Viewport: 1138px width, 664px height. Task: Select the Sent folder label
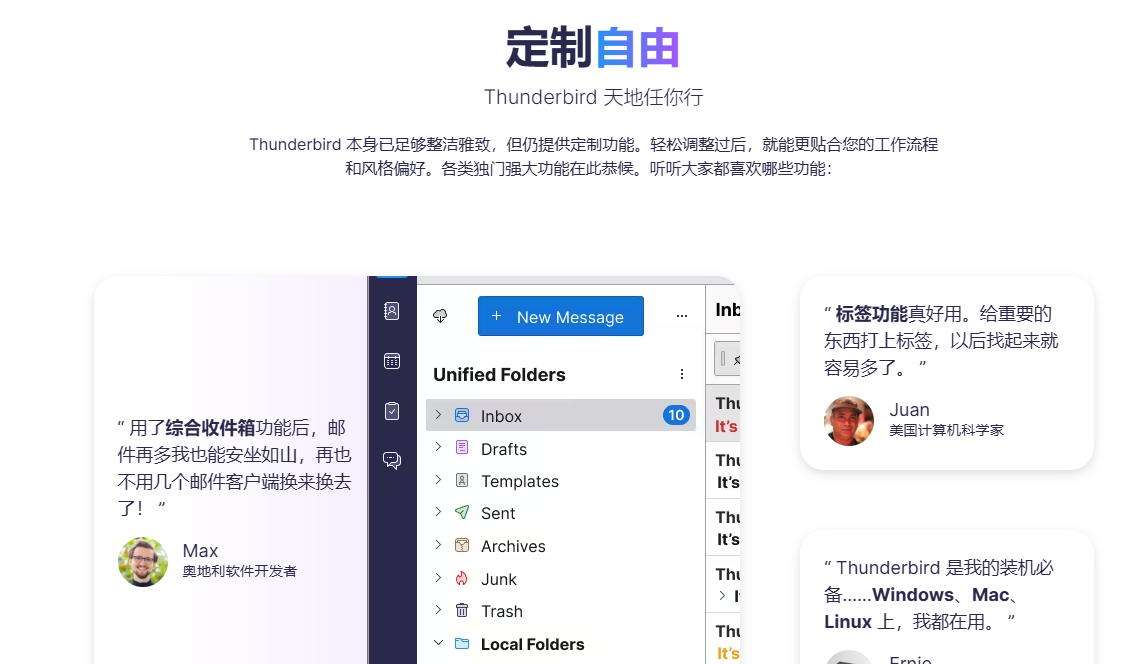tap(498, 514)
